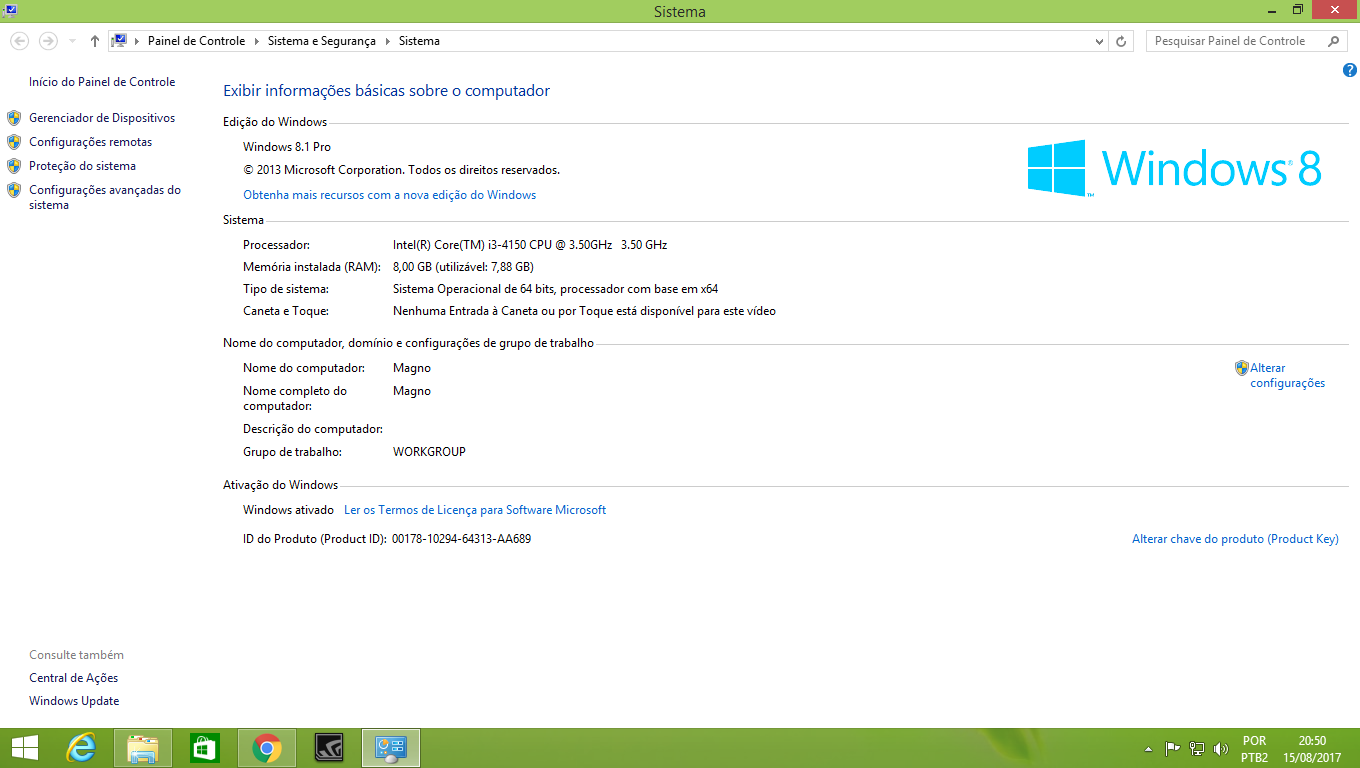This screenshot has width=1360, height=768.
Task: Click taskbar clock showing 20:50
Action: 1312,749
